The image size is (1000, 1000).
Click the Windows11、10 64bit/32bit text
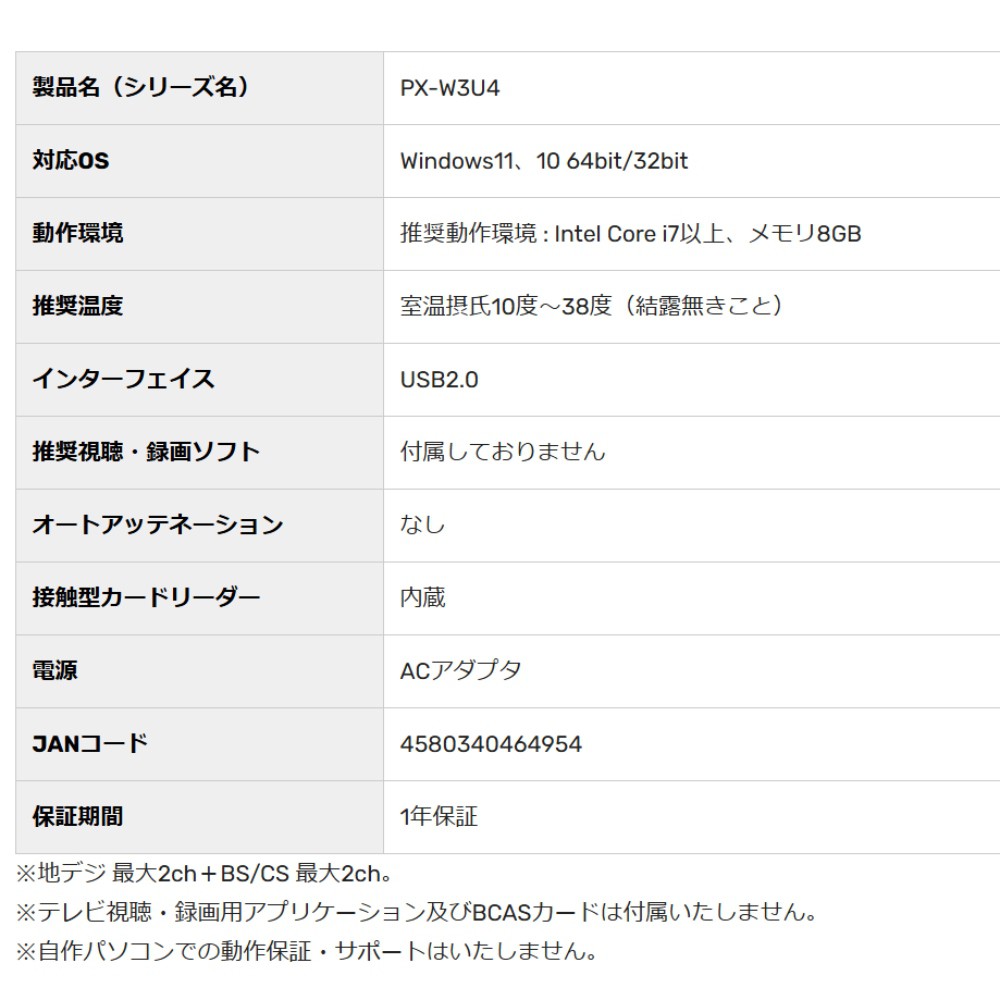click(544, 161)
